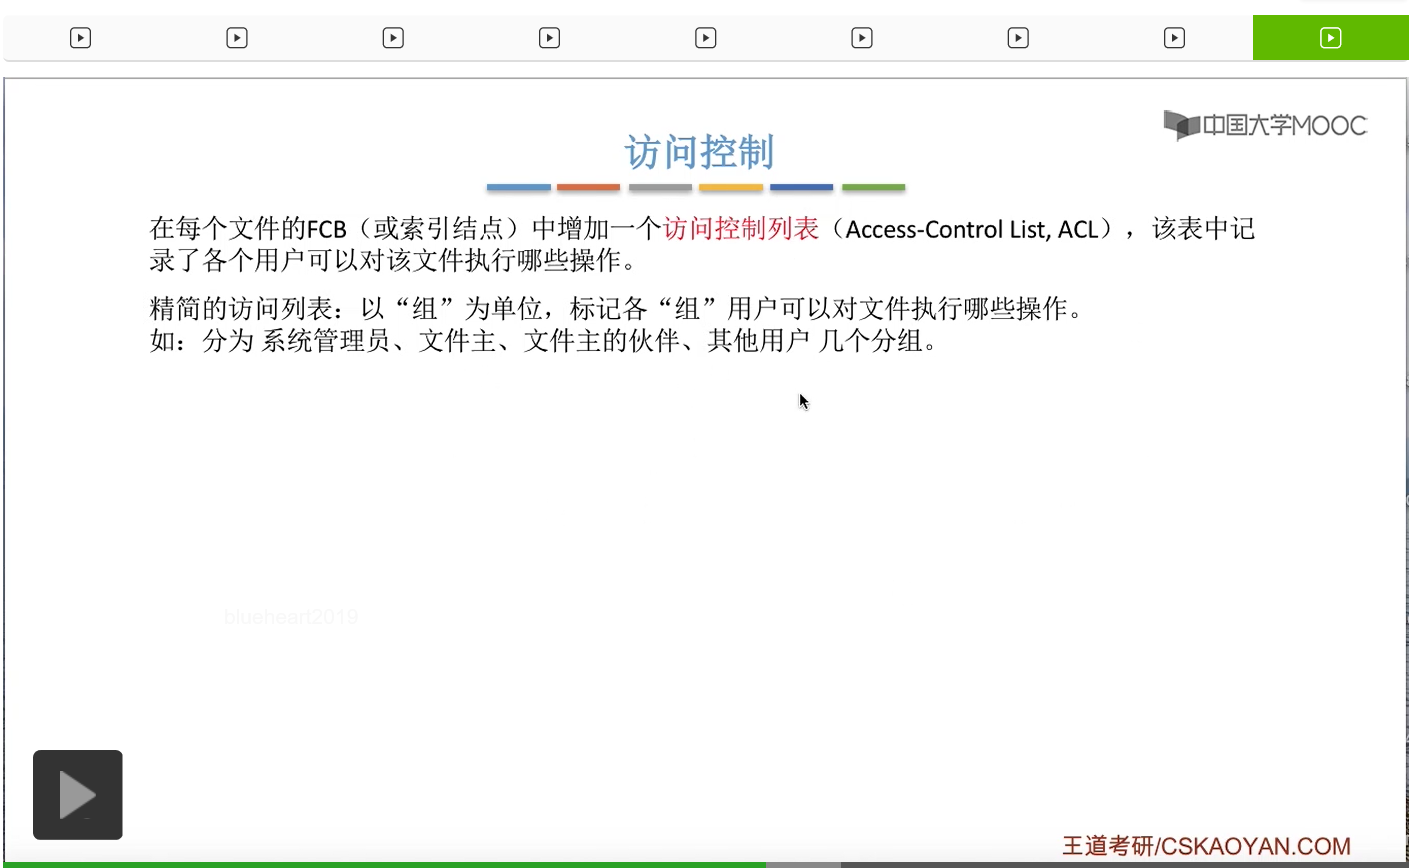Image resolution: width=1409 pixels, height=868 pixels.
Task: Click the slide title 访问控制
Action: point(699,152)
